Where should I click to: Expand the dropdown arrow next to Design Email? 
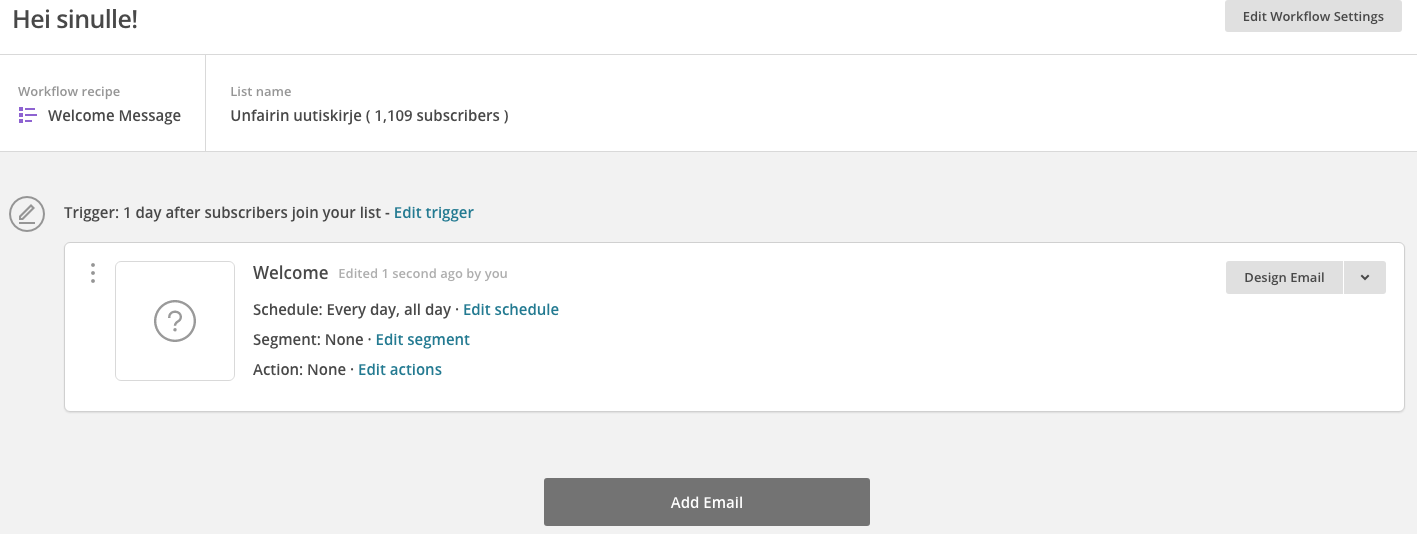(x=1365, y=278)
